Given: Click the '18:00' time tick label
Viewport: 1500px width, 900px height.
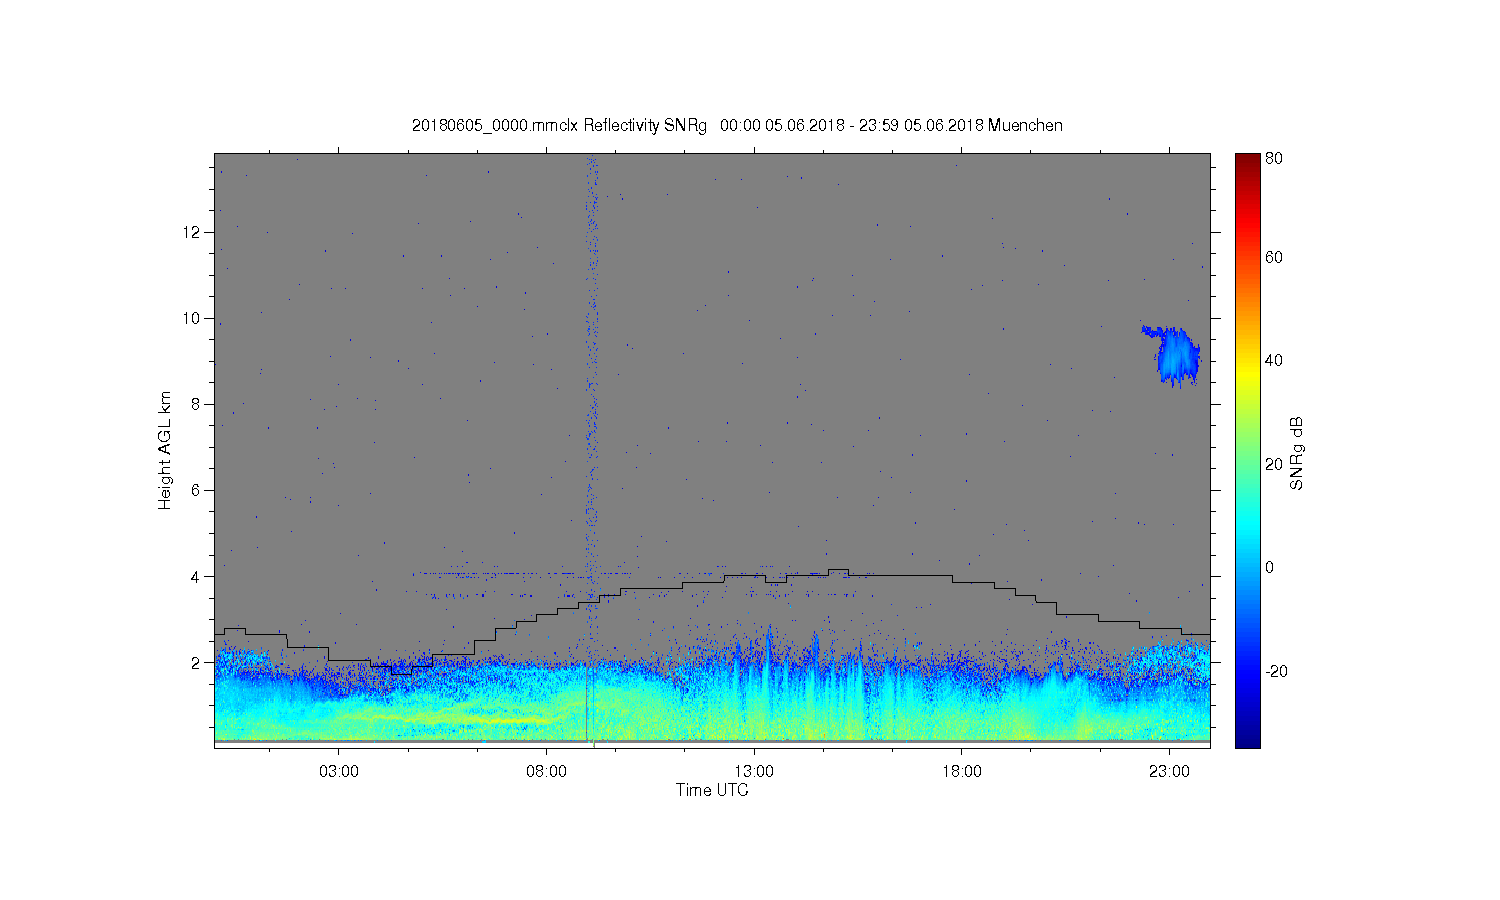Looking at the screenshot, I should coord(961,772).
